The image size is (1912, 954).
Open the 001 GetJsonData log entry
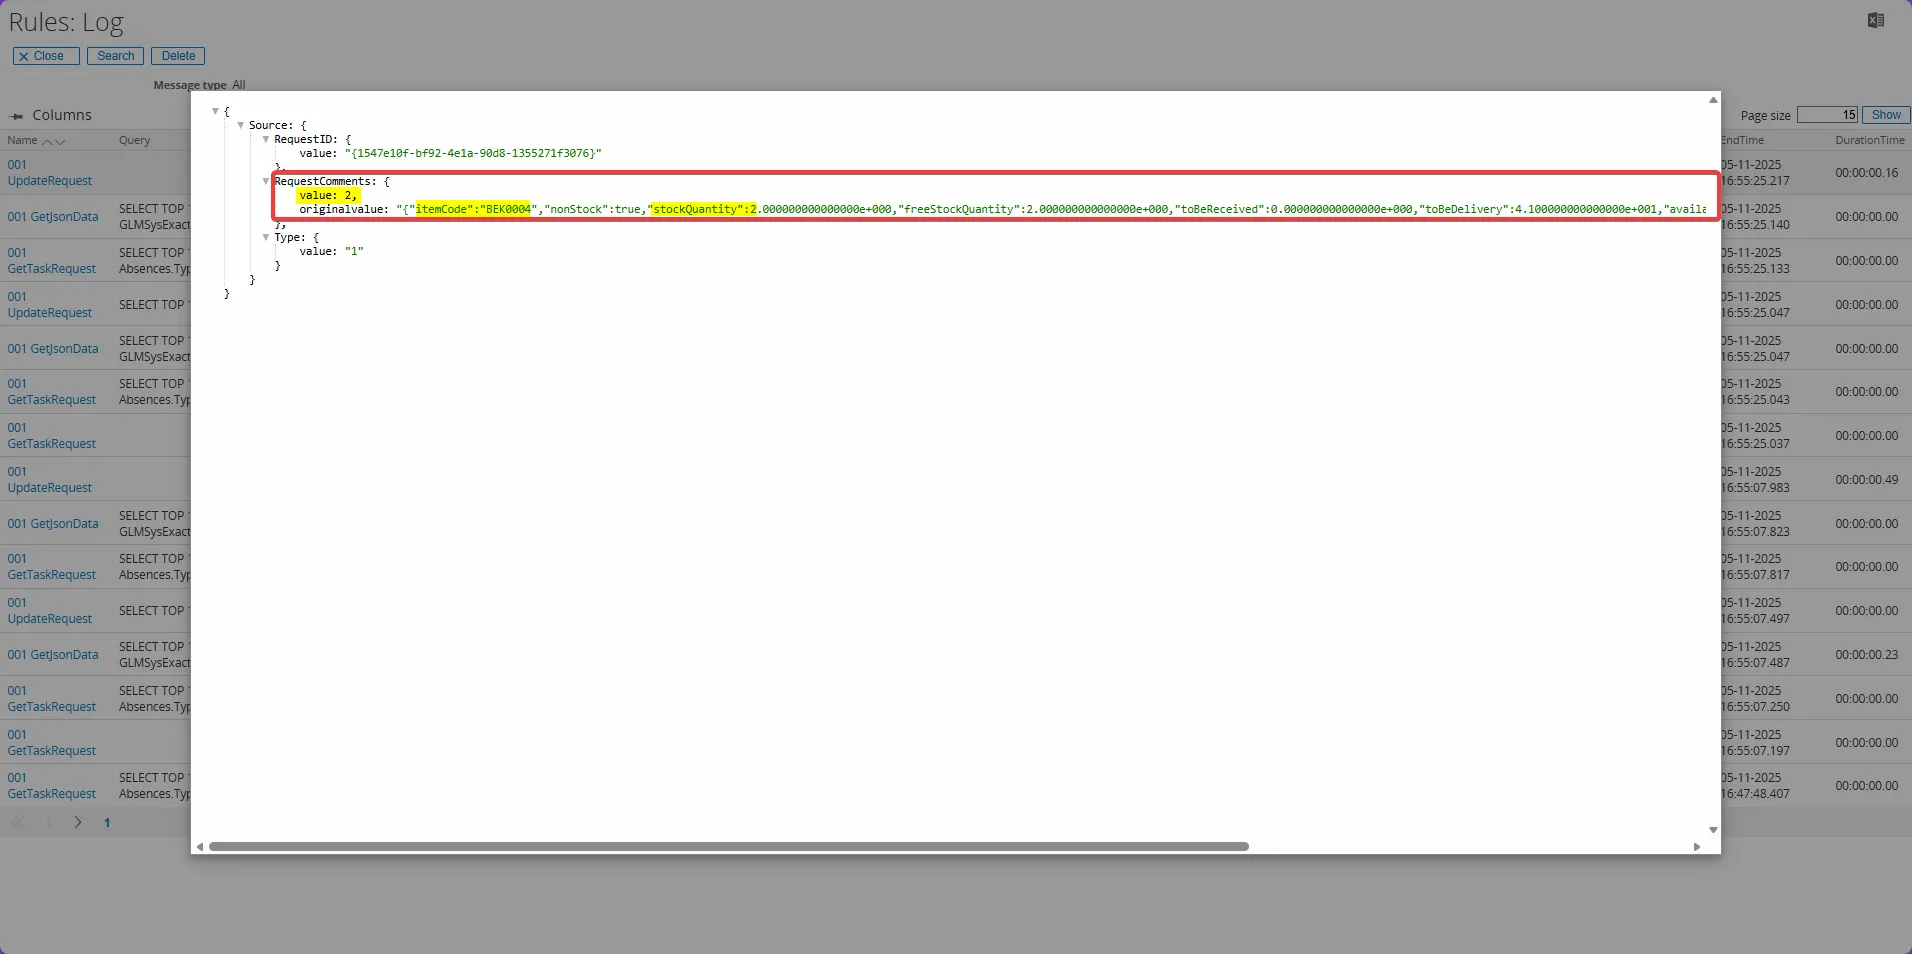53,216
